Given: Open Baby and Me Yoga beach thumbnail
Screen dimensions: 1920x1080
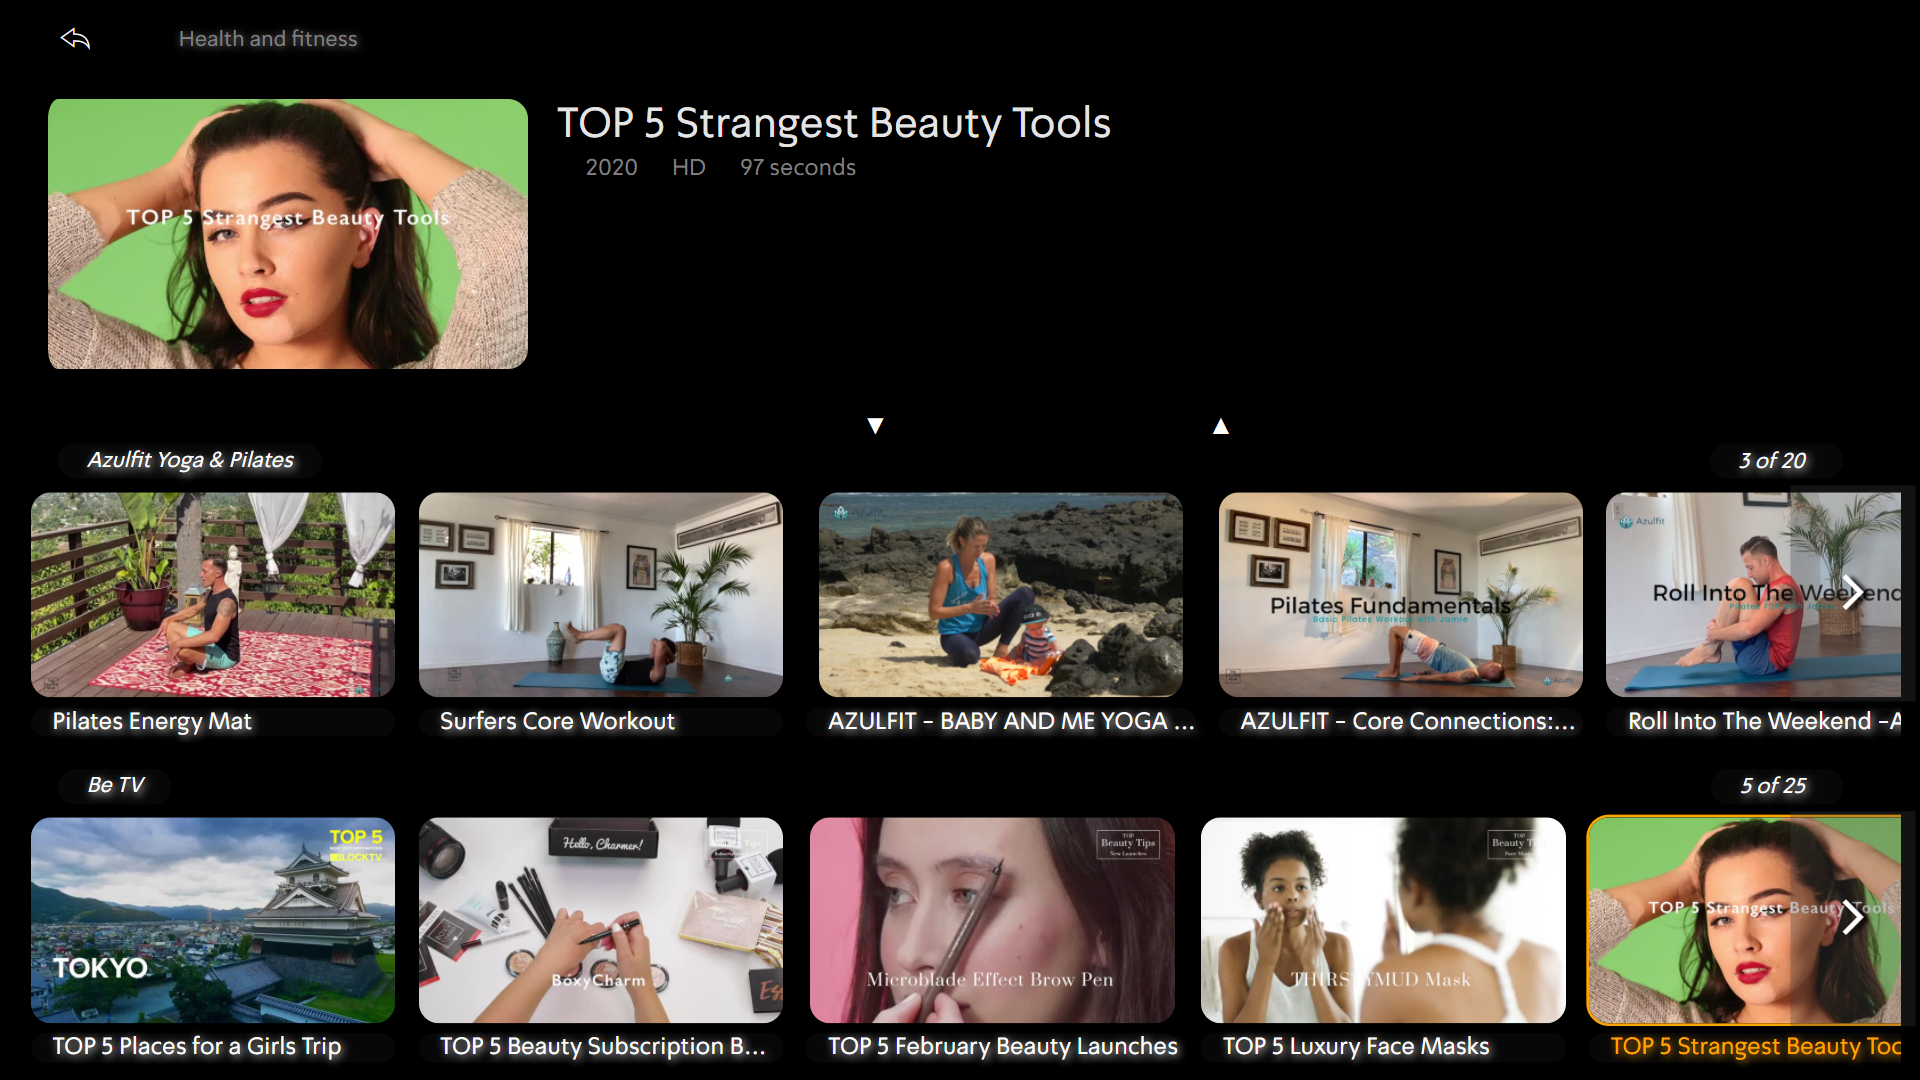Looking at the screenshot, I should 1001,594.
